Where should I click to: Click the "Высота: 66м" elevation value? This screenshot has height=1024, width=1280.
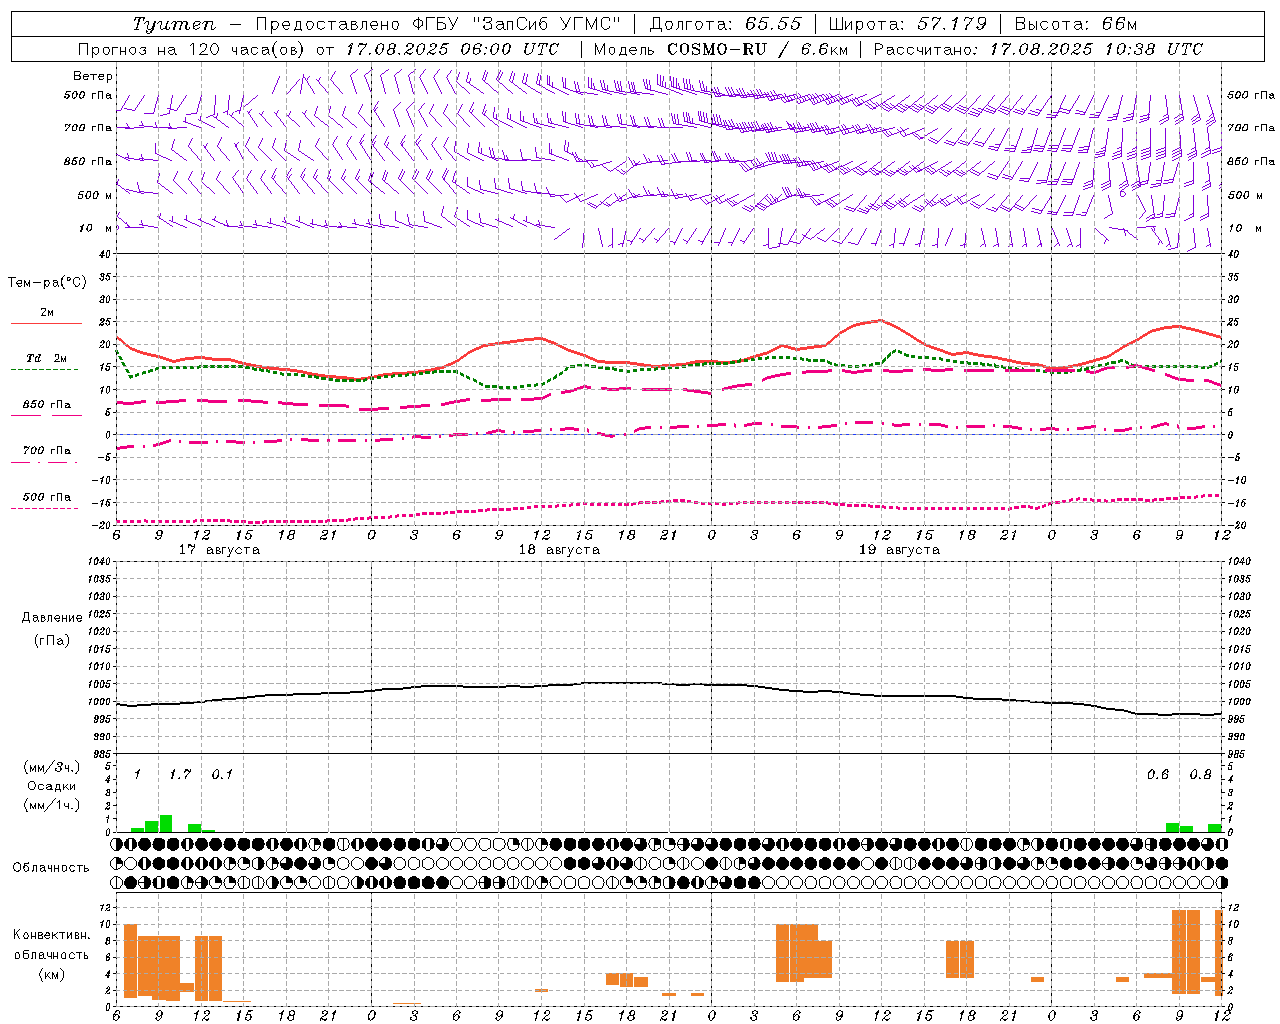[x=1076, y=24]
